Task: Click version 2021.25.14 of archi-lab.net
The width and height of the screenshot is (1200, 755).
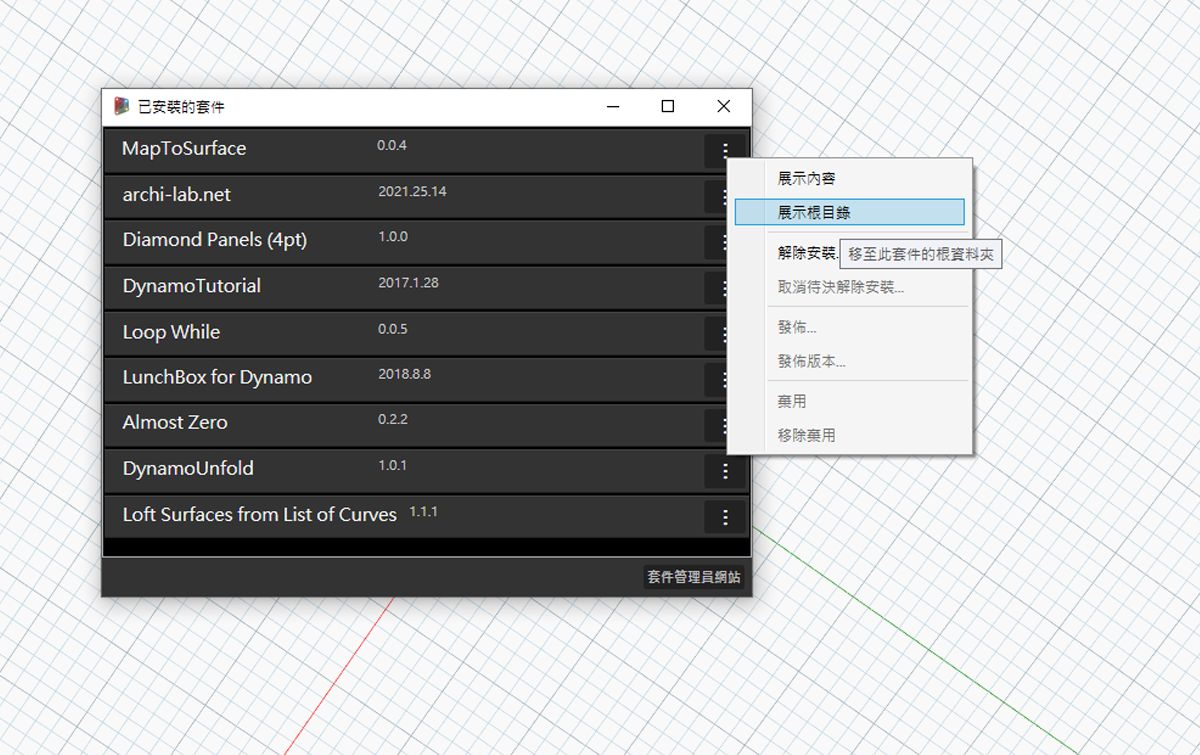Action: click(x=412, y=191)
